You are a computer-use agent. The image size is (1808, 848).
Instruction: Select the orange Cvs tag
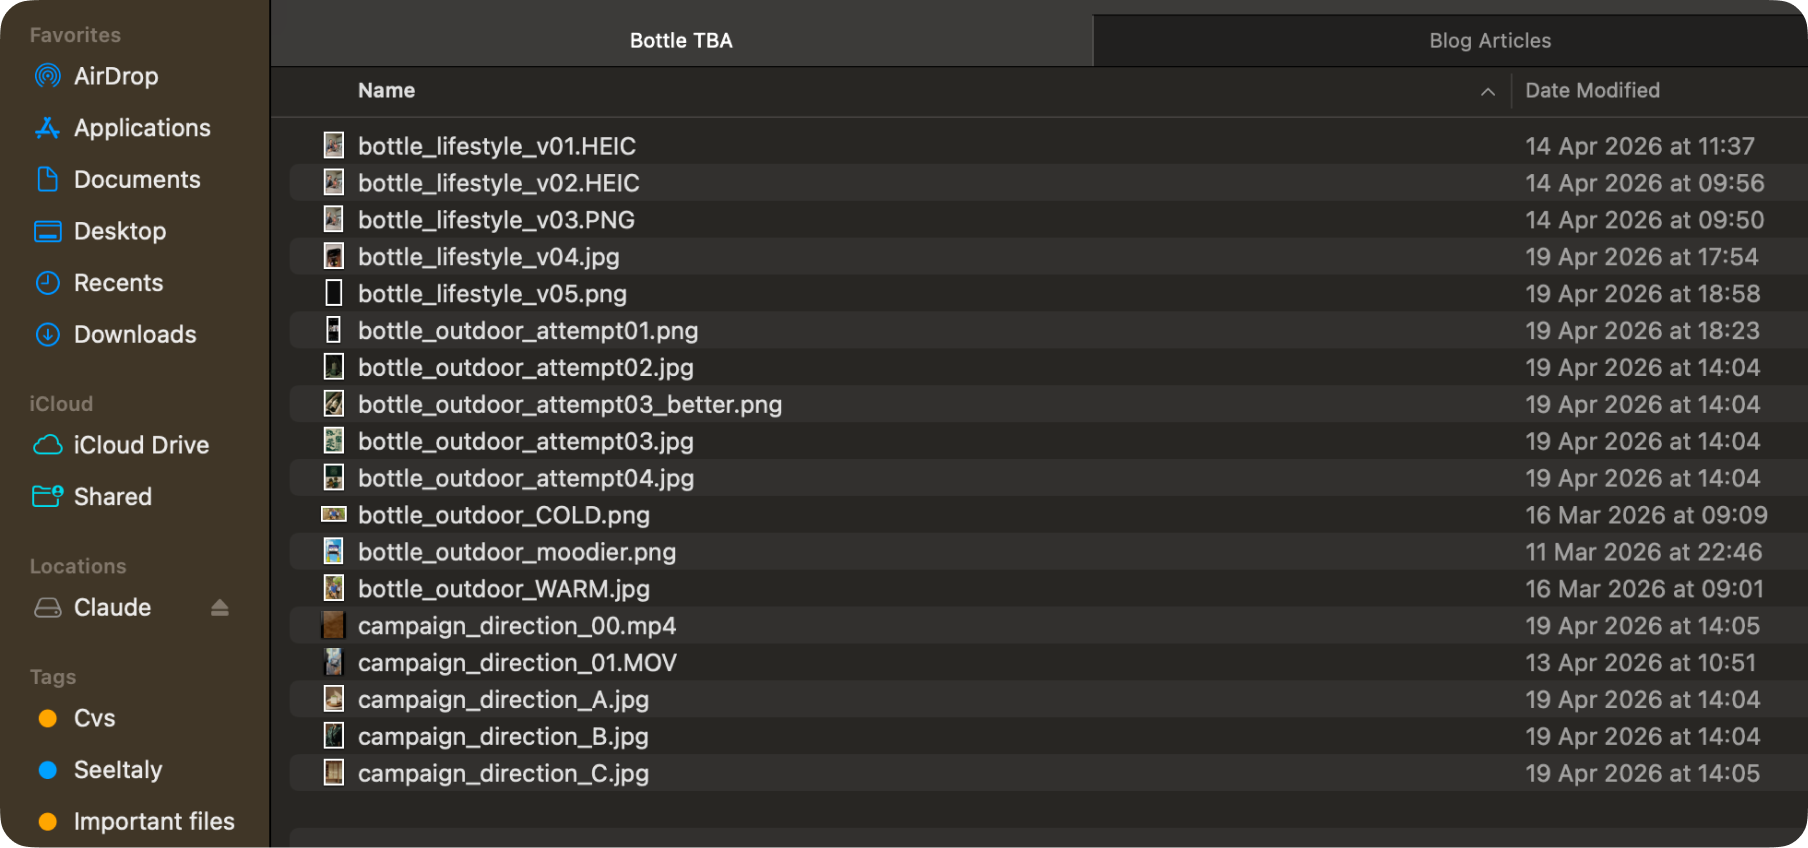47,719
